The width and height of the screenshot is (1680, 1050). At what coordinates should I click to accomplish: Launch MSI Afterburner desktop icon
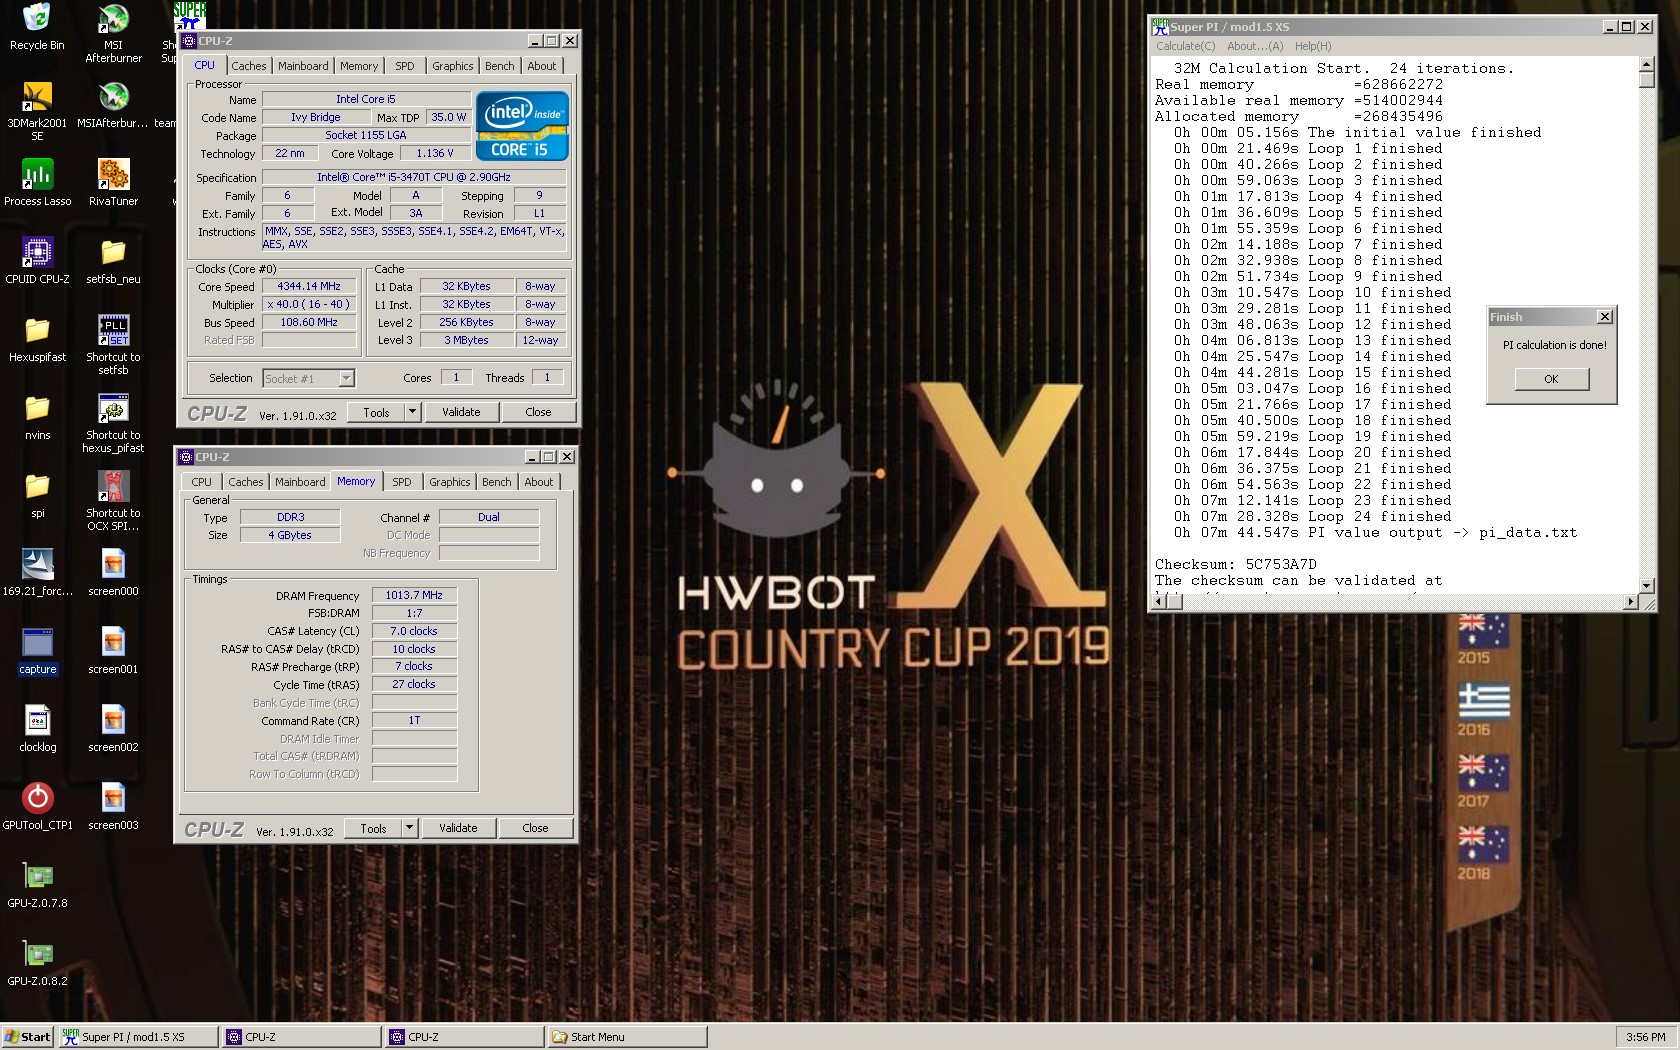pyautogui.click(x=113, y=33)
